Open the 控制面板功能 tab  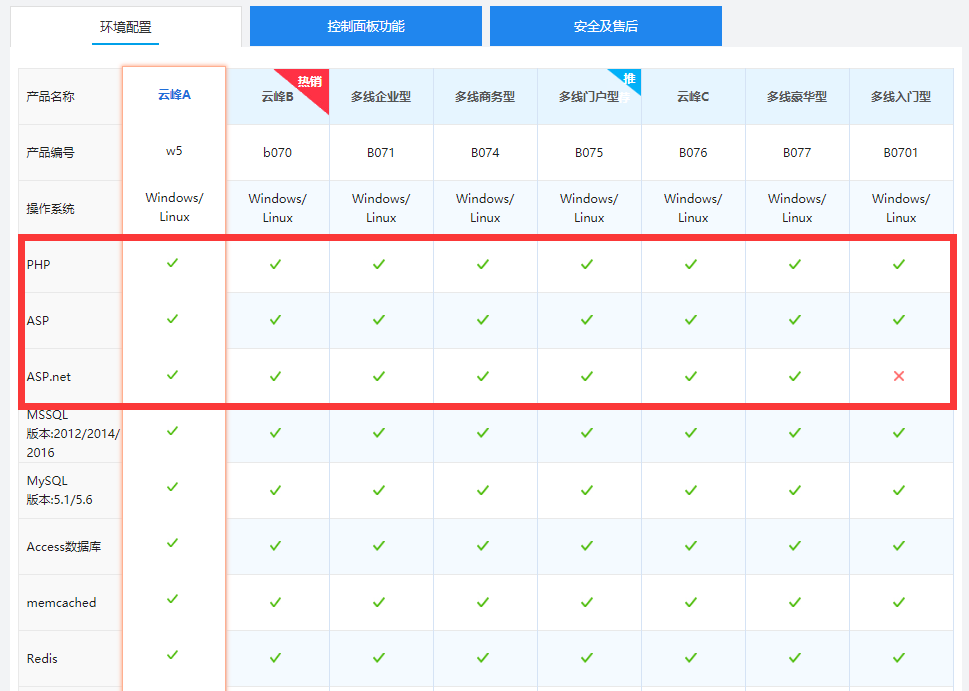(366, 26)
